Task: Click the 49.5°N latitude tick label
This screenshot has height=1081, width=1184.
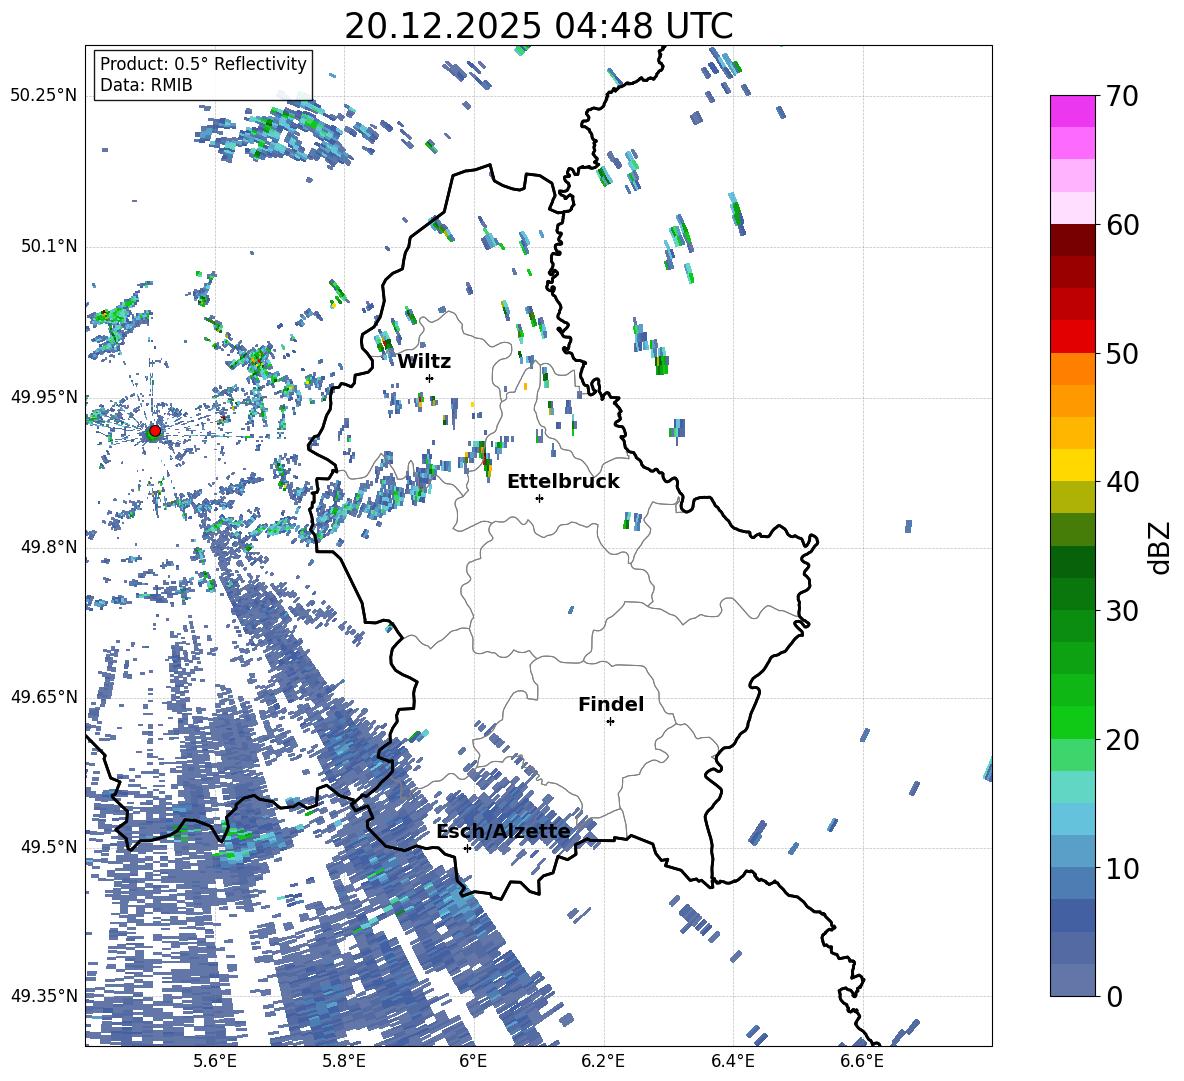Action: coord(49,847)
